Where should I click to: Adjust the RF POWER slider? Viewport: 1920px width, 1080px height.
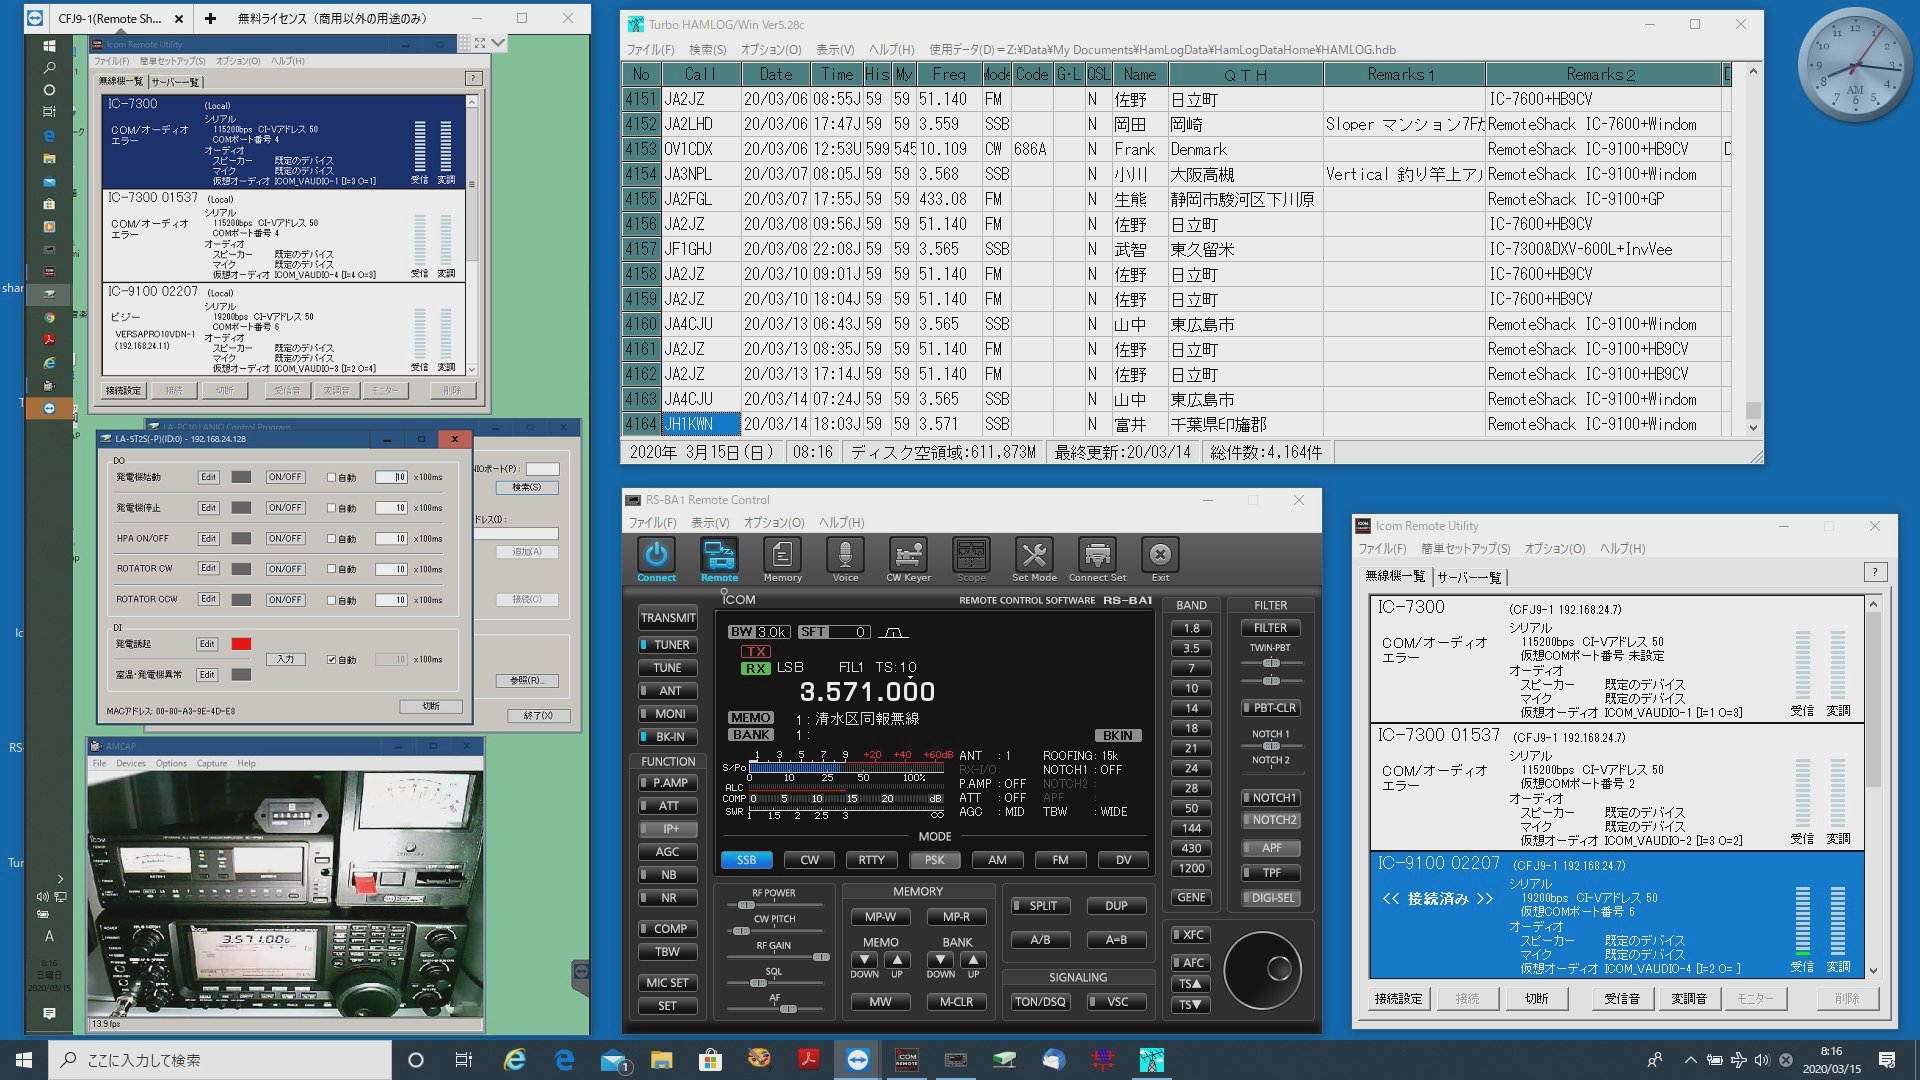(x=746, y=905)
